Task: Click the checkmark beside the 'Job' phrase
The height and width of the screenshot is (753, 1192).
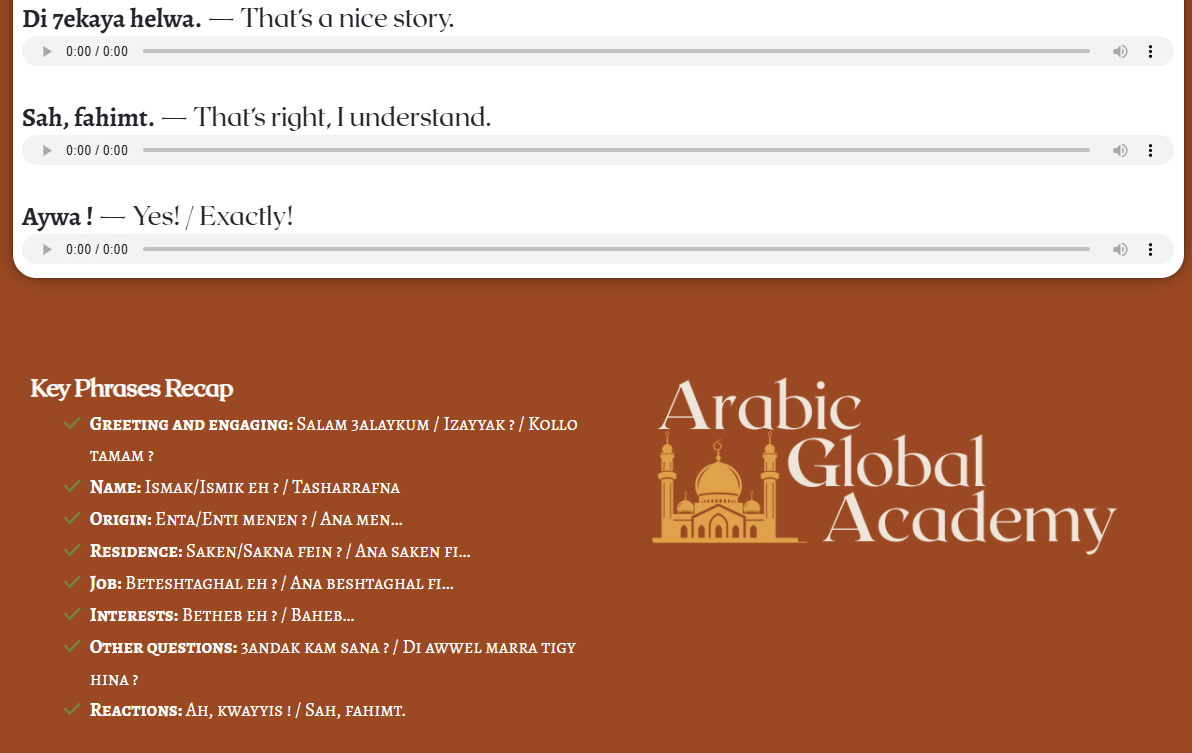Action: point(72,582)
